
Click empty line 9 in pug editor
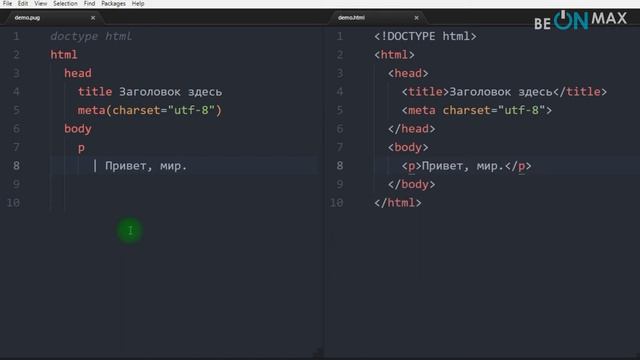184,184
